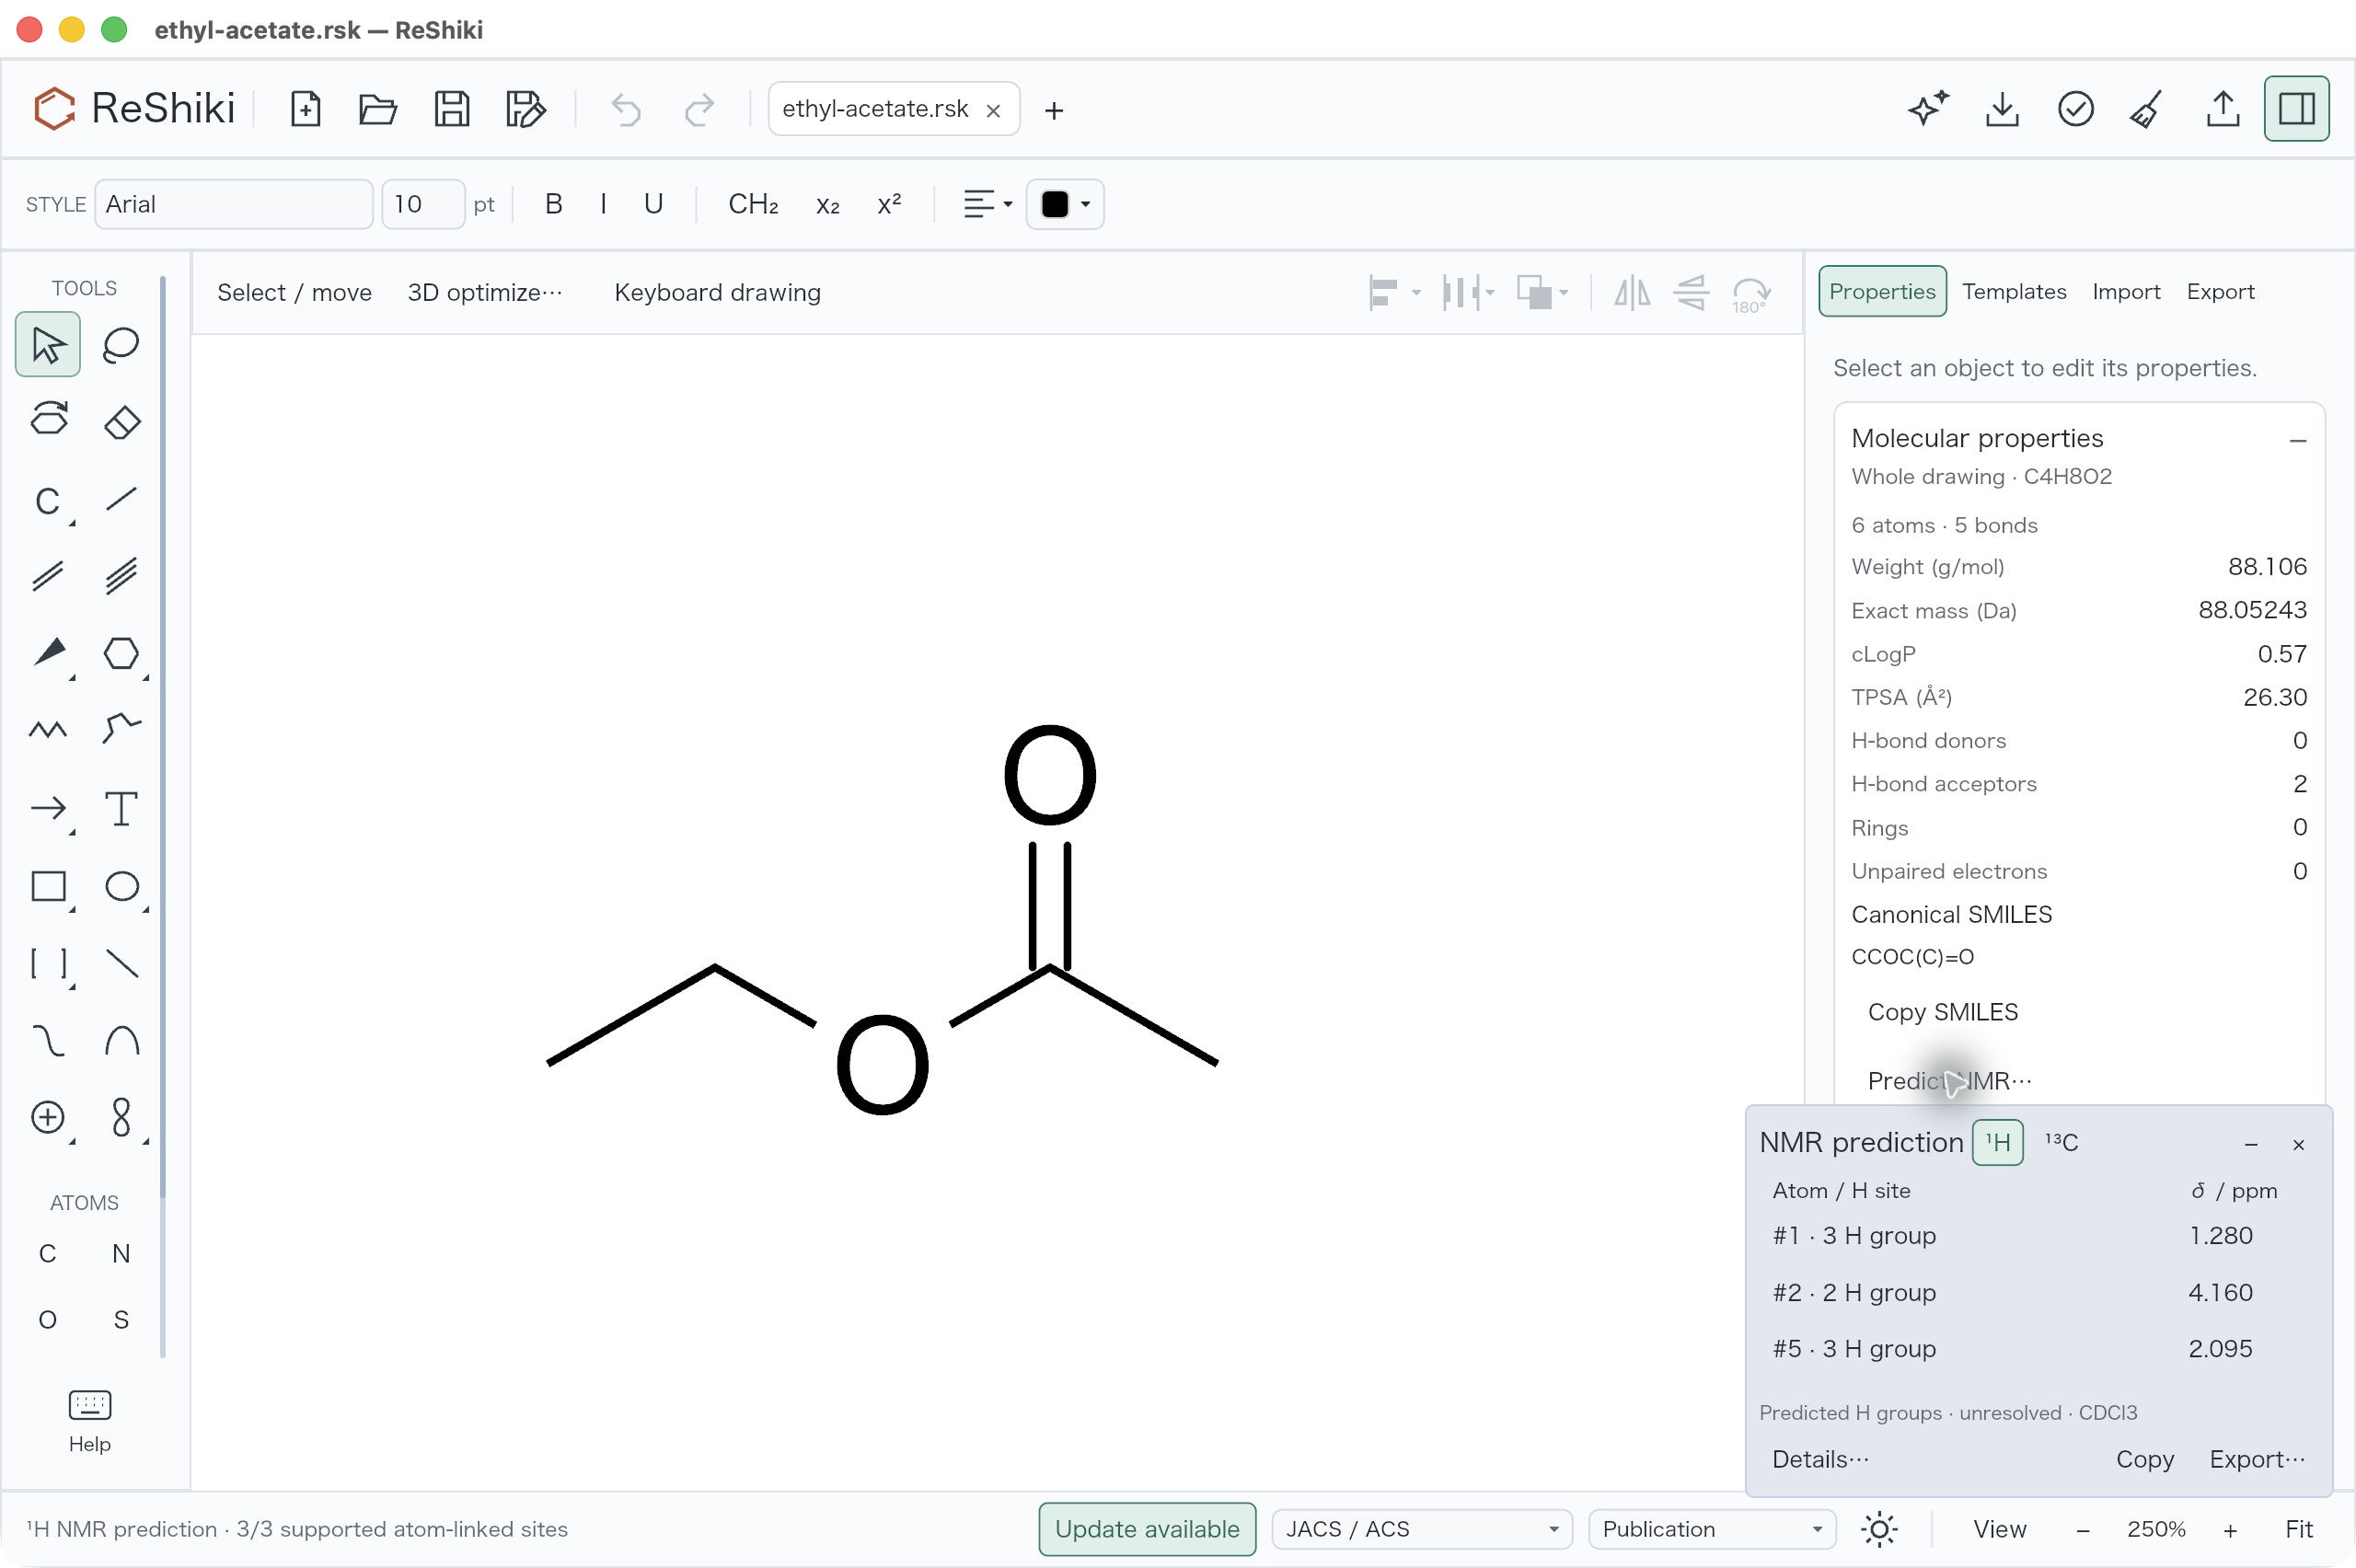Select the single bond line tool

(x=121, y=499)
